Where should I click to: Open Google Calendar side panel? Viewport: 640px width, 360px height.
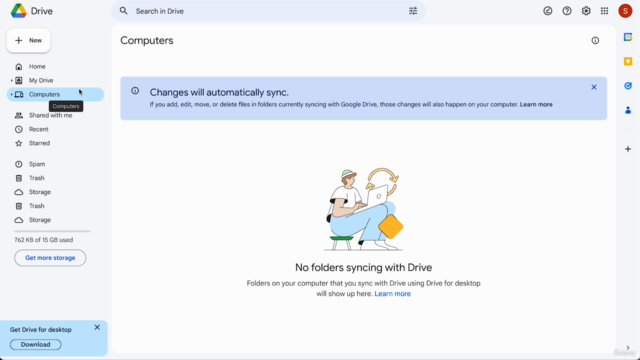tap(628, 37)
